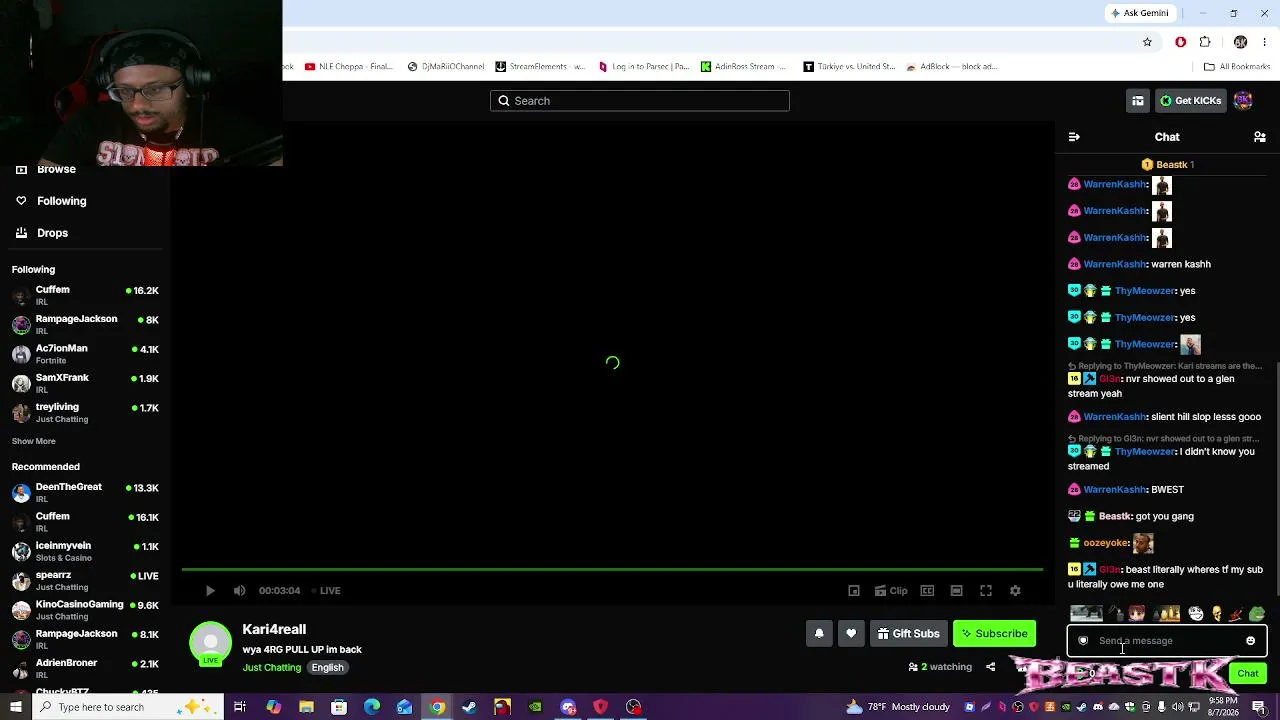The image size is (1280, 720).
Task: Open spearrz recommended channel
Action: coord(85,580)
